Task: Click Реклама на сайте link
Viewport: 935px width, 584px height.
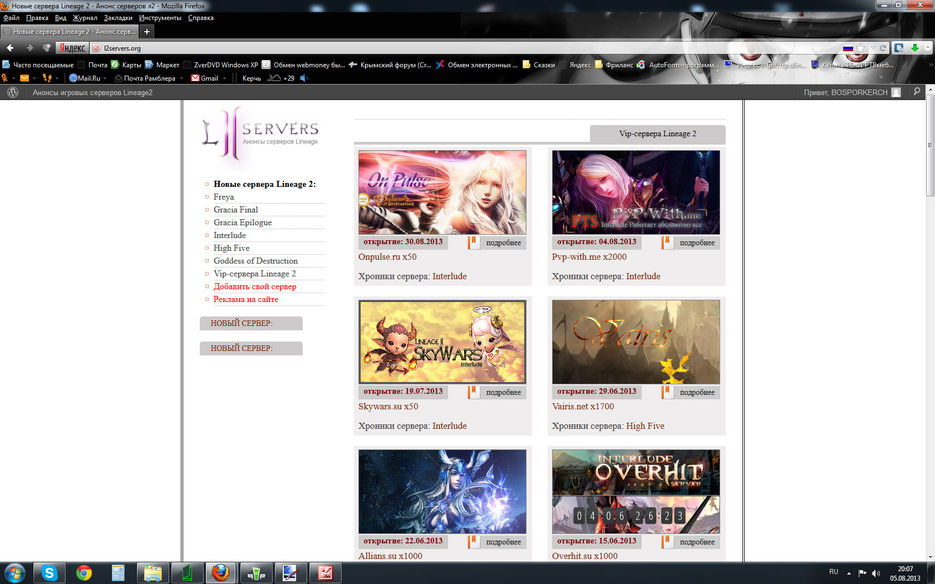Action: (246, 299)
